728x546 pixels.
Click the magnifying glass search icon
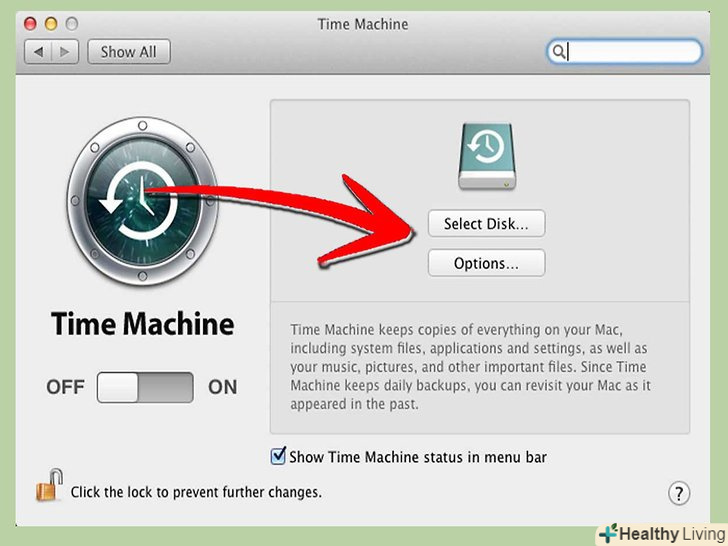point(559,52)
